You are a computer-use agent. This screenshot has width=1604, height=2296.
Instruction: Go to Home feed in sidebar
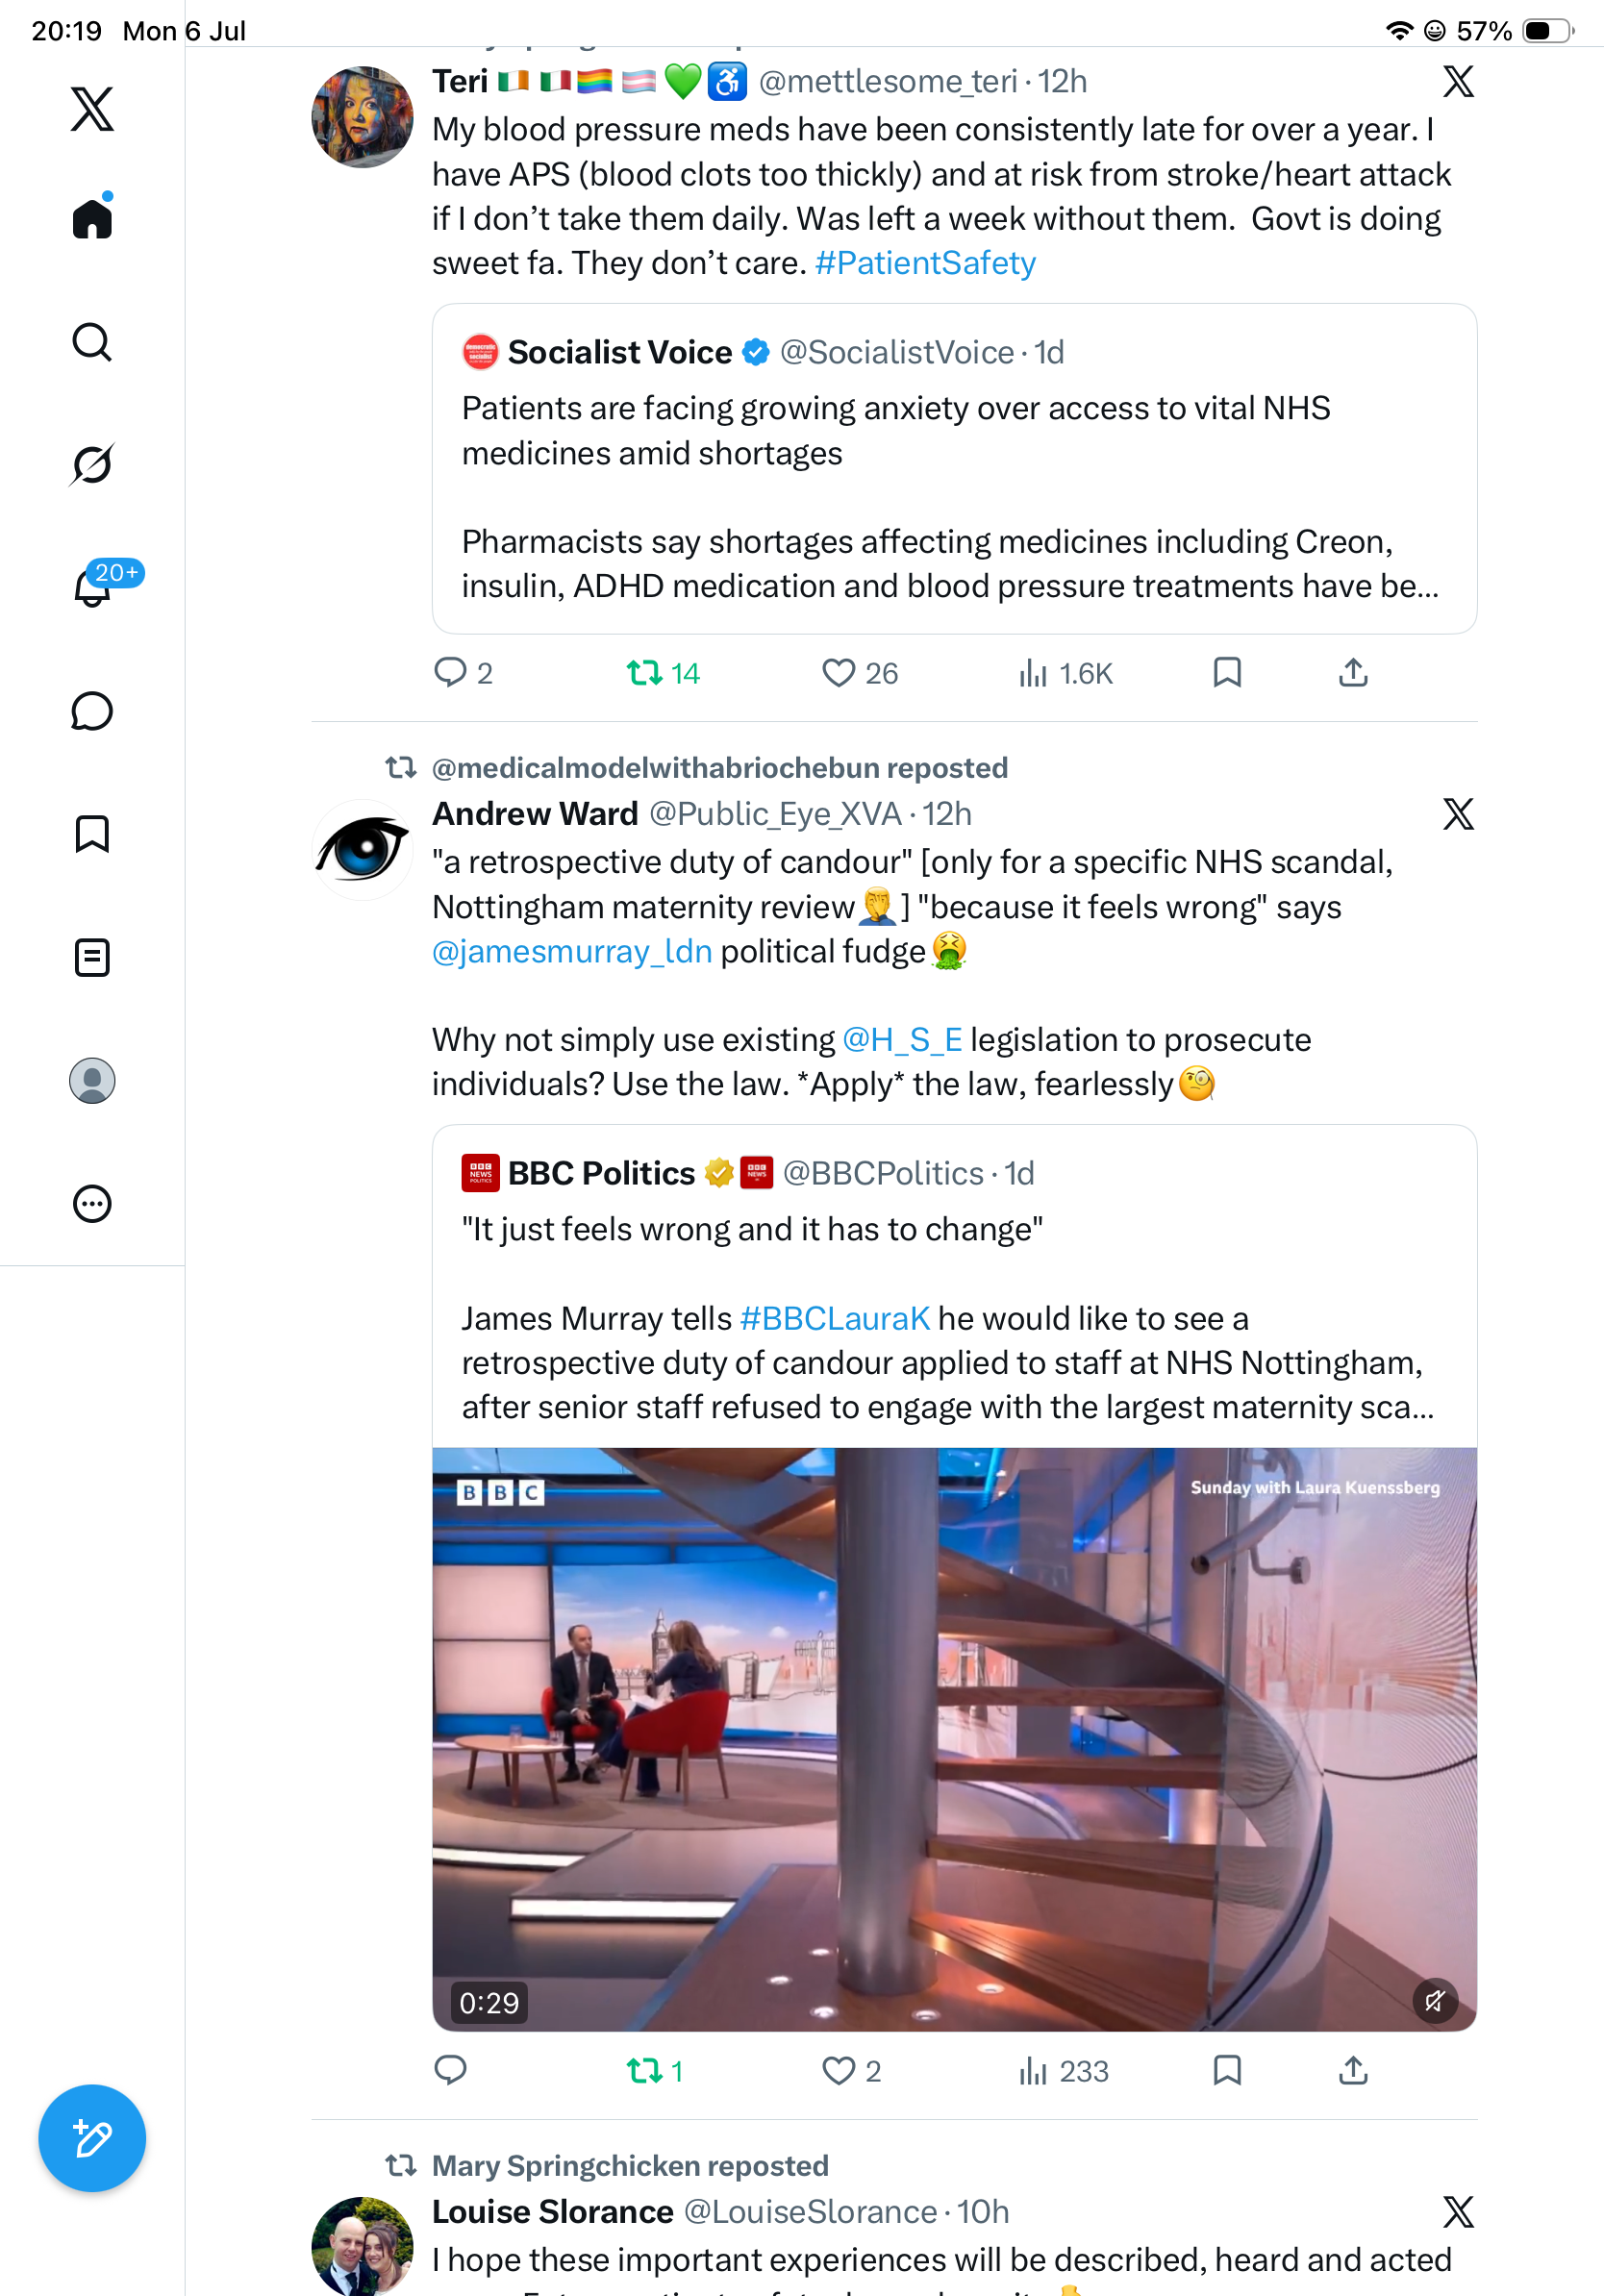point(92,217)
